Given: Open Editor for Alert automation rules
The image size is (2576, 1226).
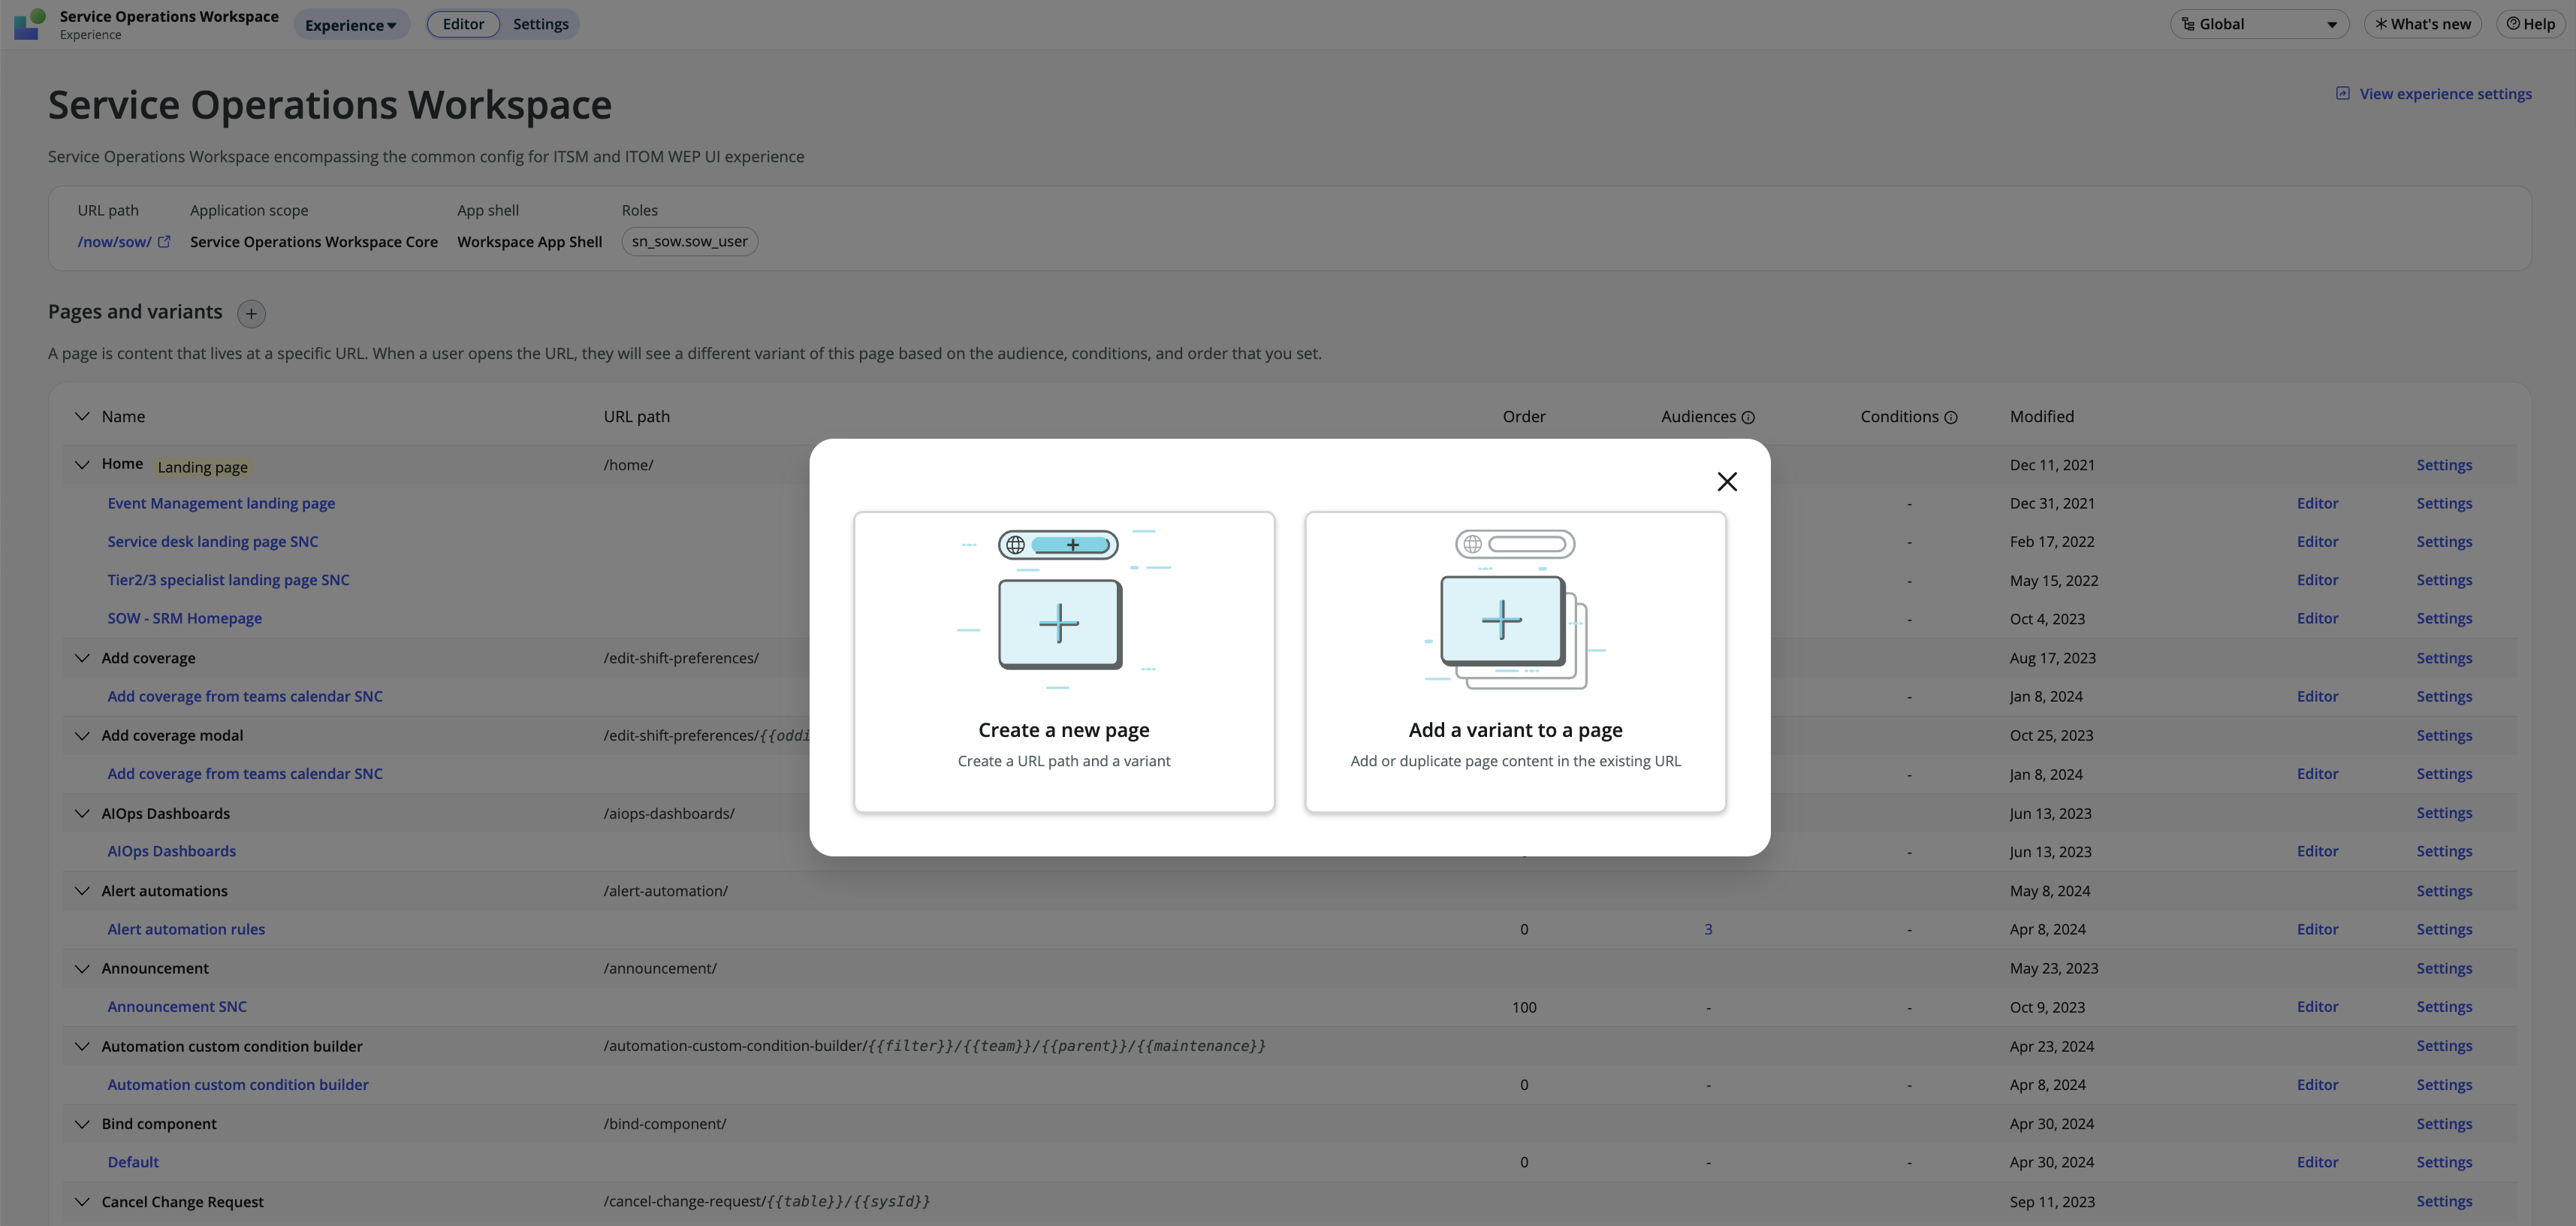Looking at the screenshot, I should [x=2317, y=930].
